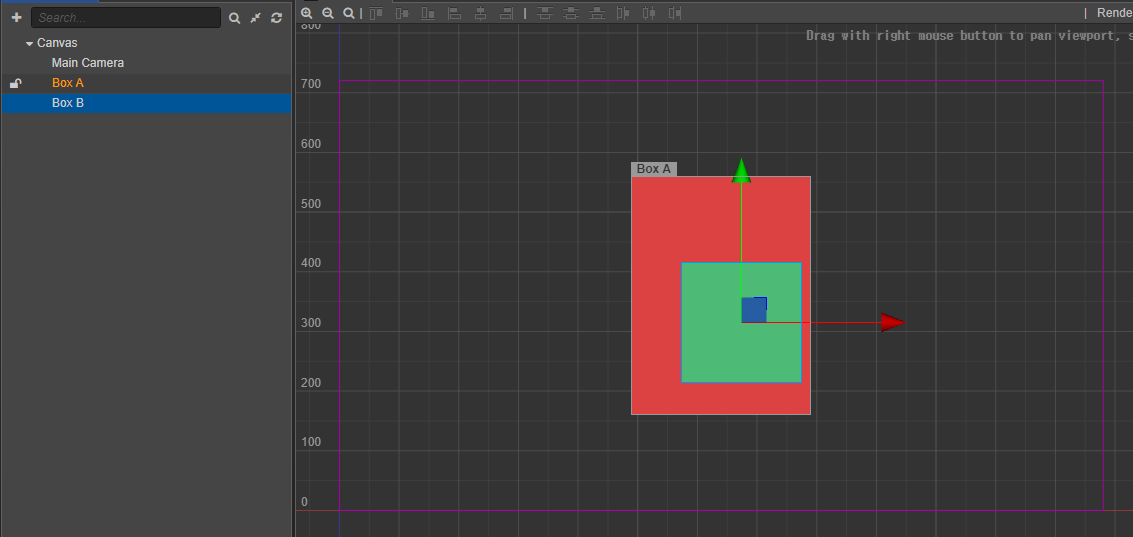The image size is (1133, 537).
Task: Zoom in the scene view
Action: pyautogui.click(x=306, y=13)
